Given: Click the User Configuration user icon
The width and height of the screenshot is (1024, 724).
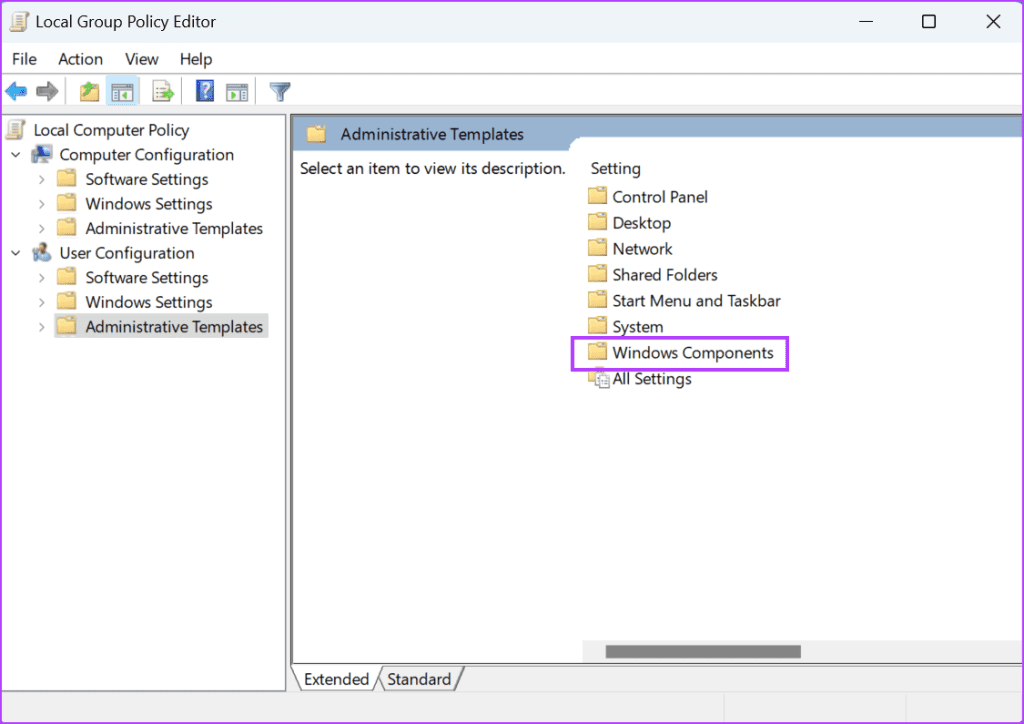Looking at the screenshot, I should (x=42, y=253).
